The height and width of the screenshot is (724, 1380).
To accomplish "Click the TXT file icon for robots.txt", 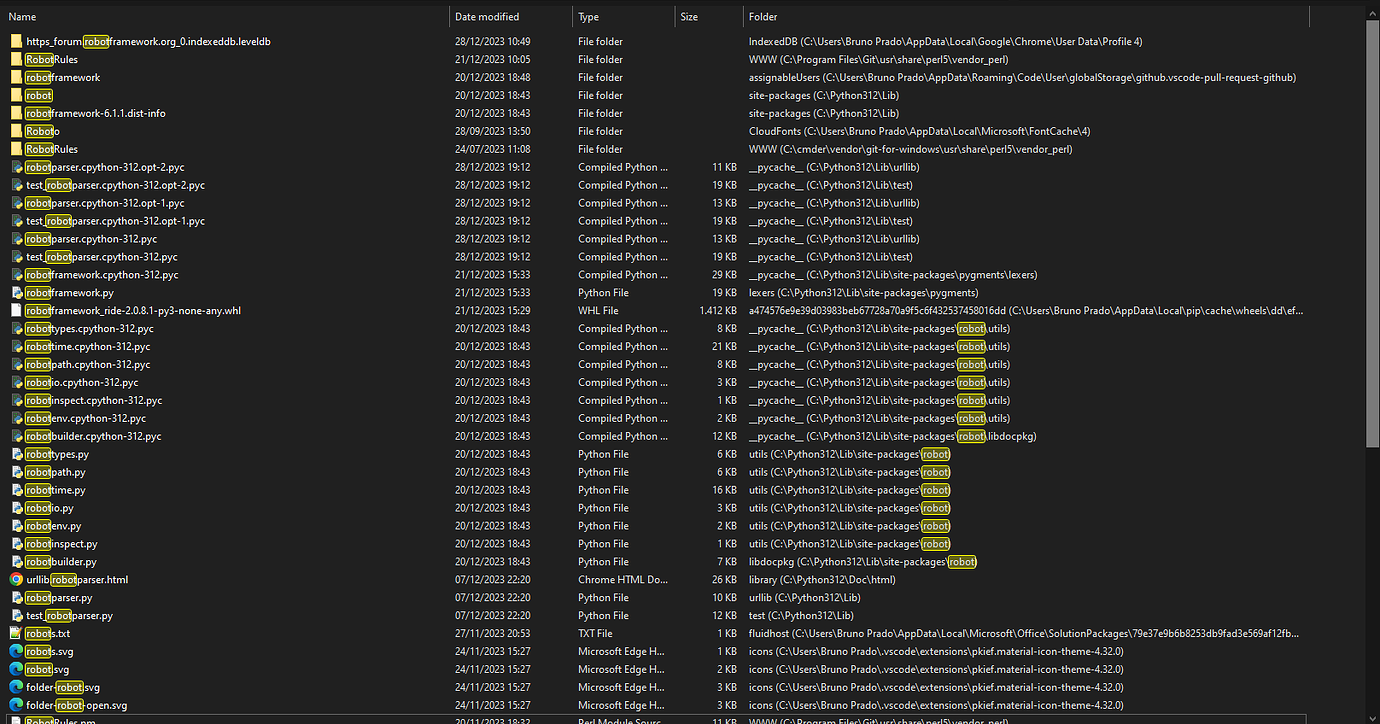I will tap(15, 633).
